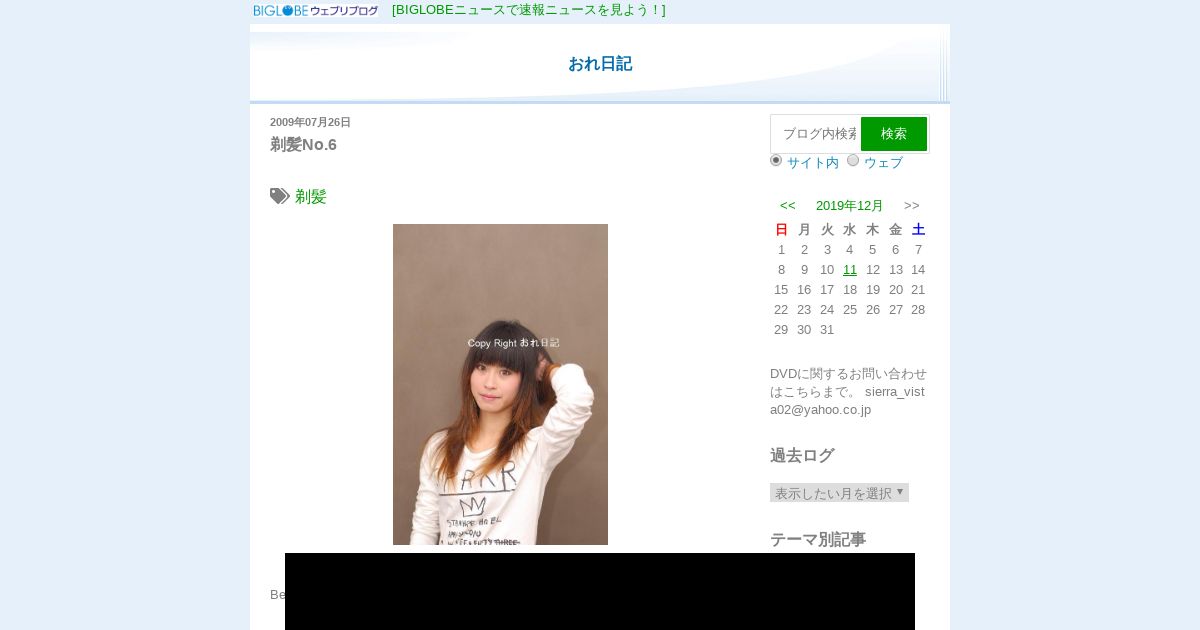This screenshot has height=630, width=1200.
Task: Click the 過去ログ heading
Action: 802,456
